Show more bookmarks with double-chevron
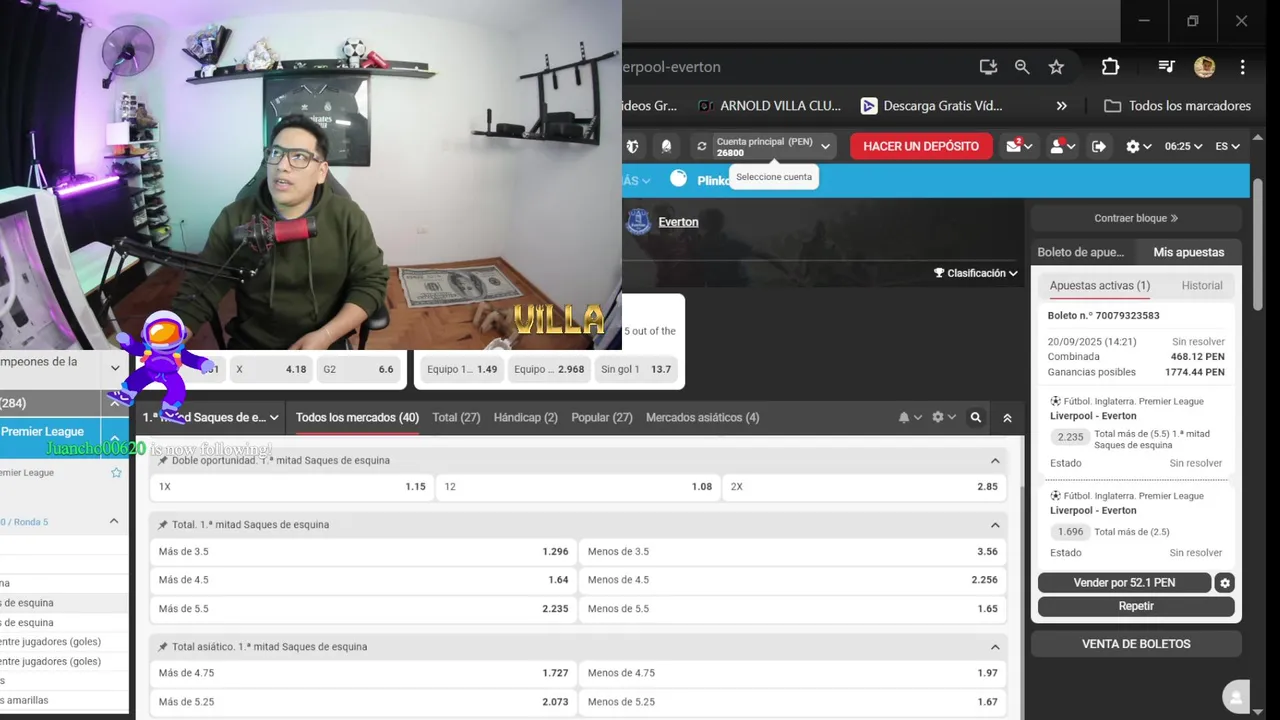The height and width of the screenshot is (720, 1280). pyautogui.click(x=1061, y=106)
